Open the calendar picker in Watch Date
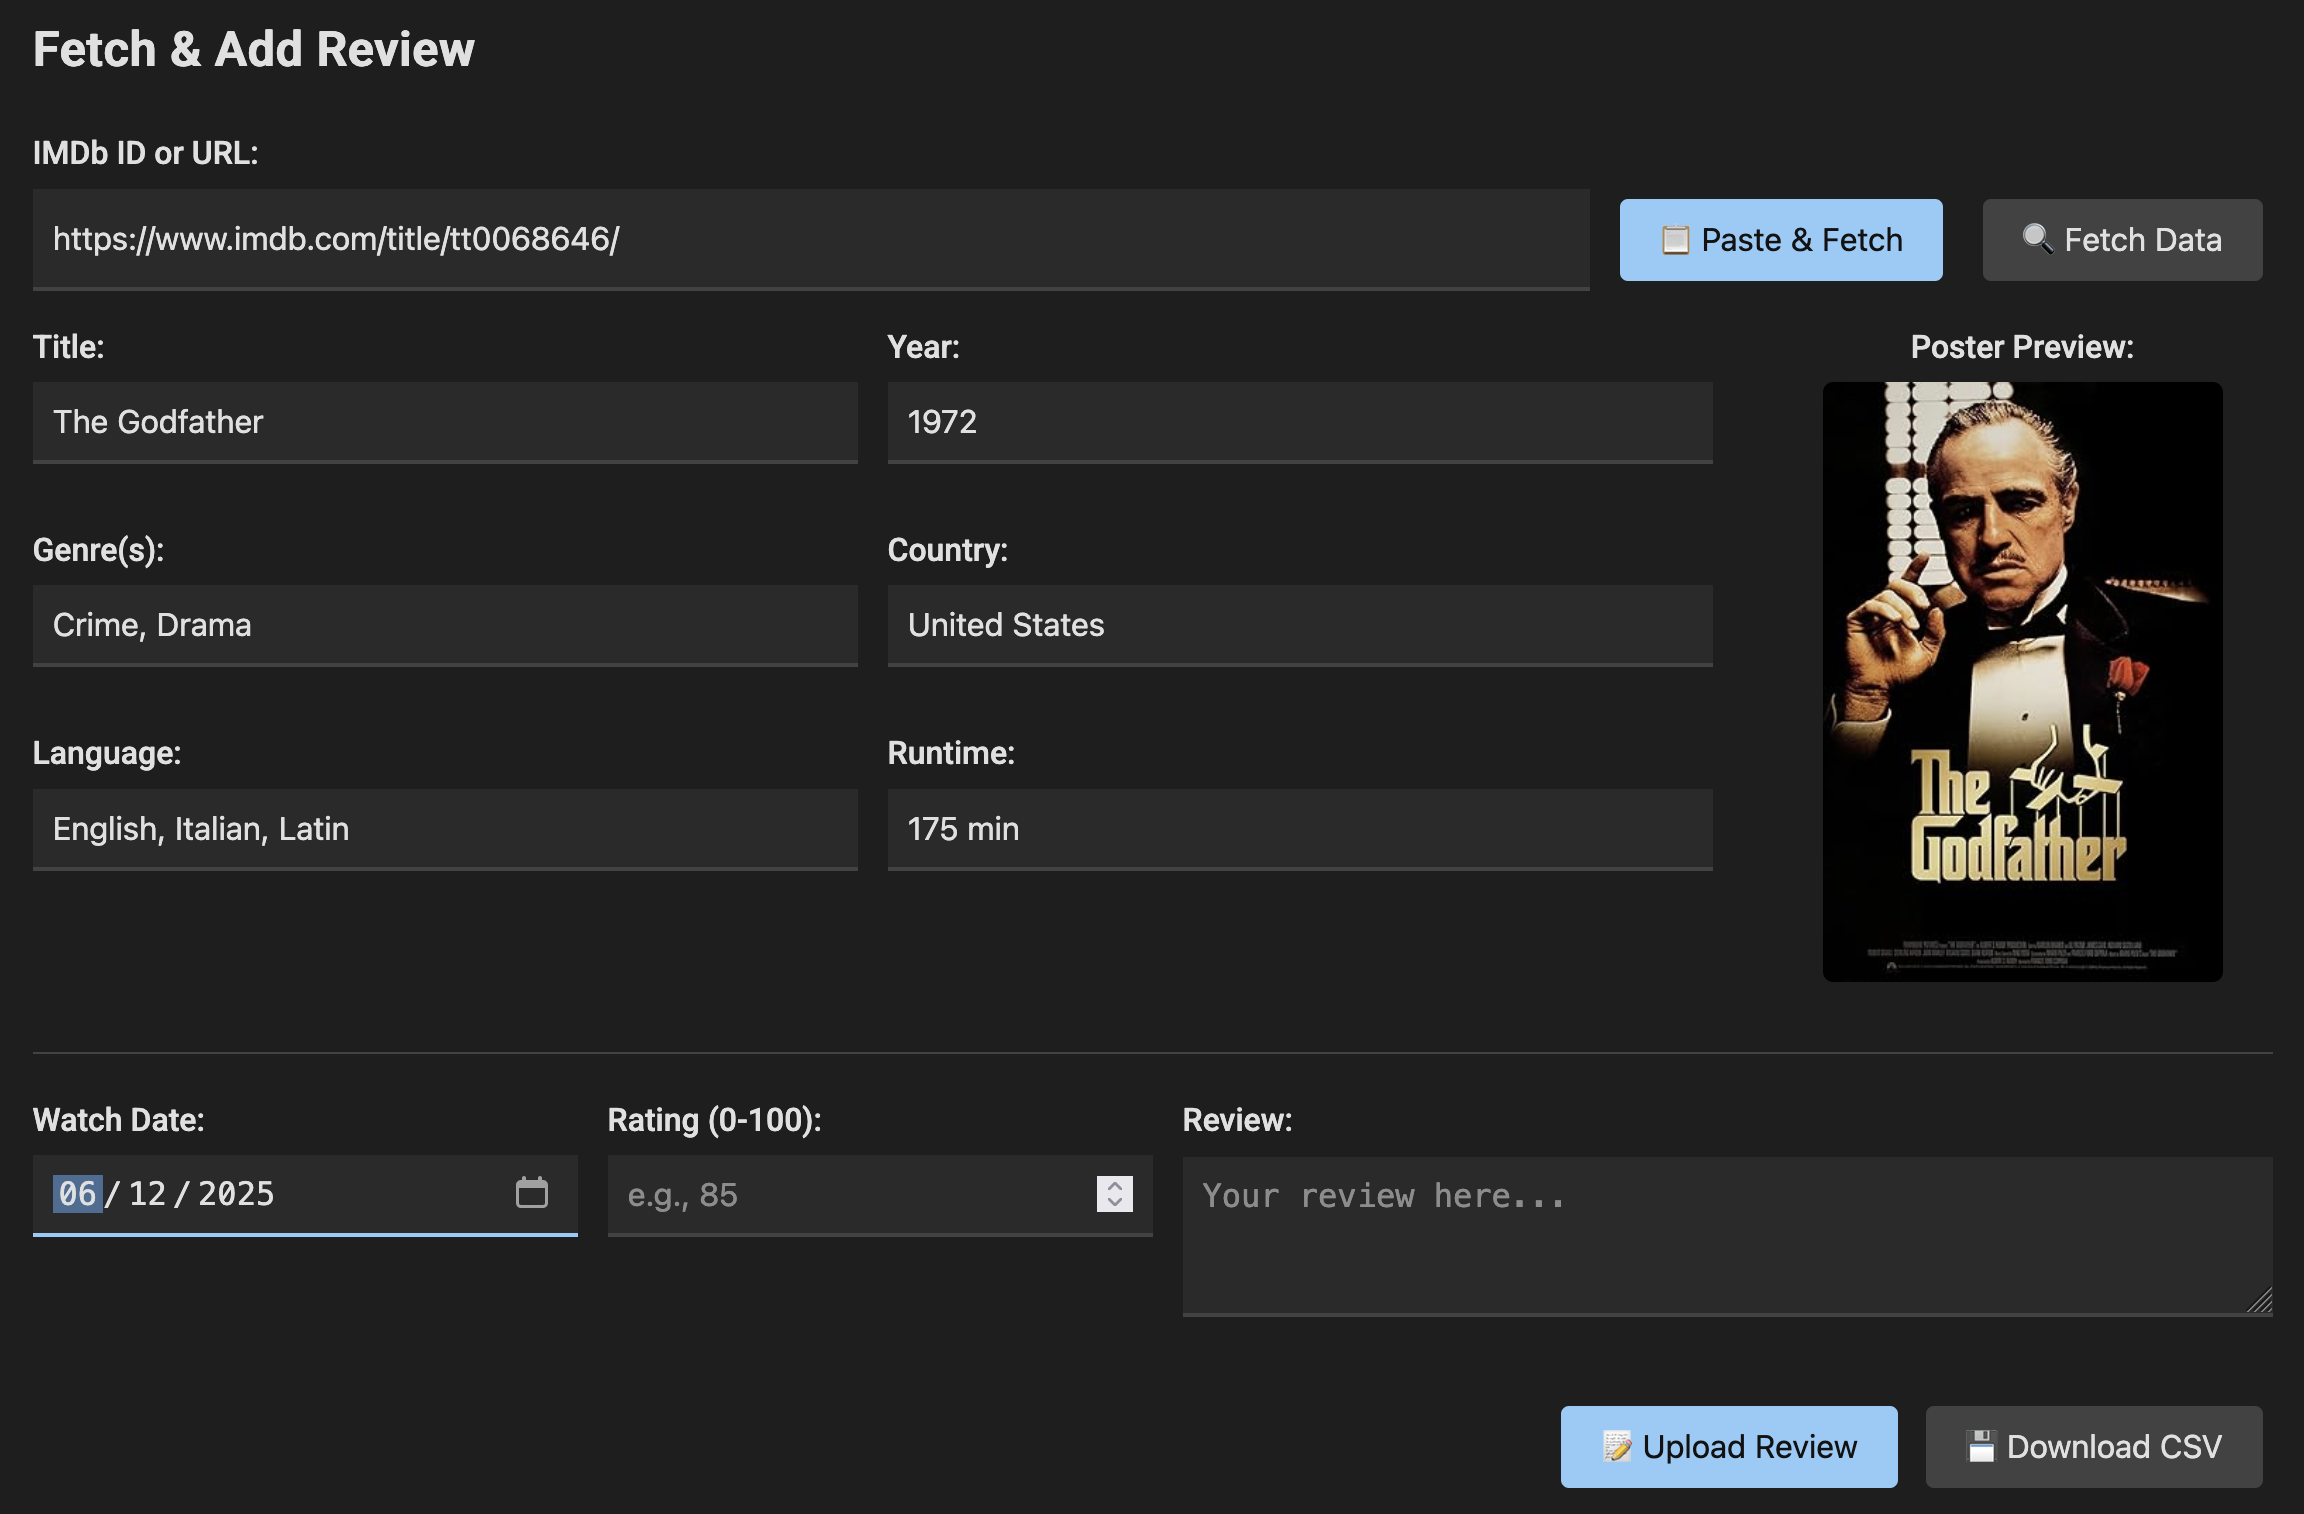The height and width of the screenshot is (1514, 2304). [x=532, y=1193]
